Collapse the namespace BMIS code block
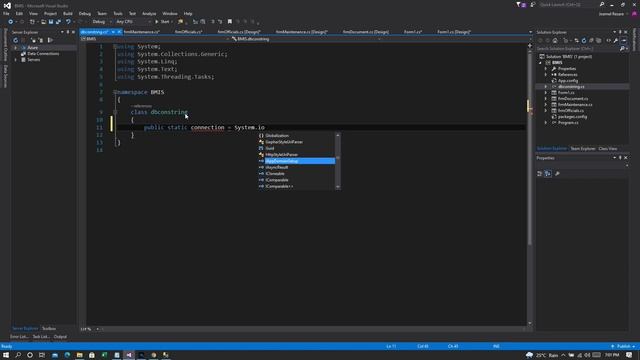The height and width of the screenshot is (360, 640). click(x=116, y=92)
